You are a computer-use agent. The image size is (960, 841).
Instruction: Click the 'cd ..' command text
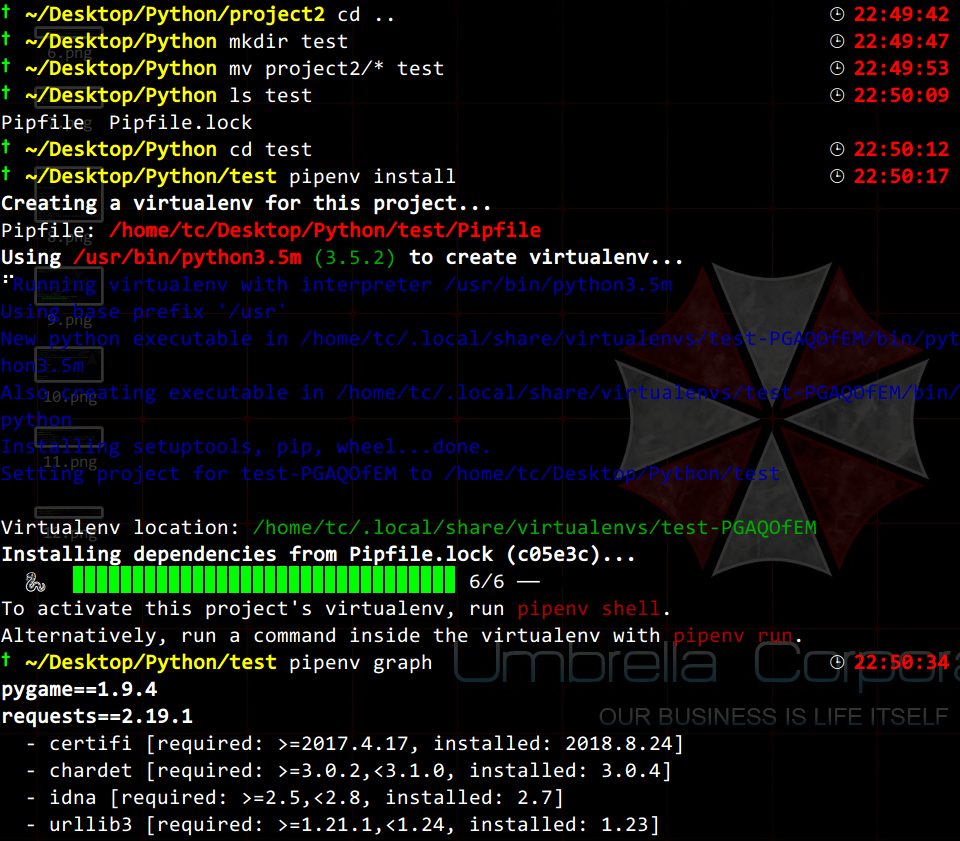(366, 15)
